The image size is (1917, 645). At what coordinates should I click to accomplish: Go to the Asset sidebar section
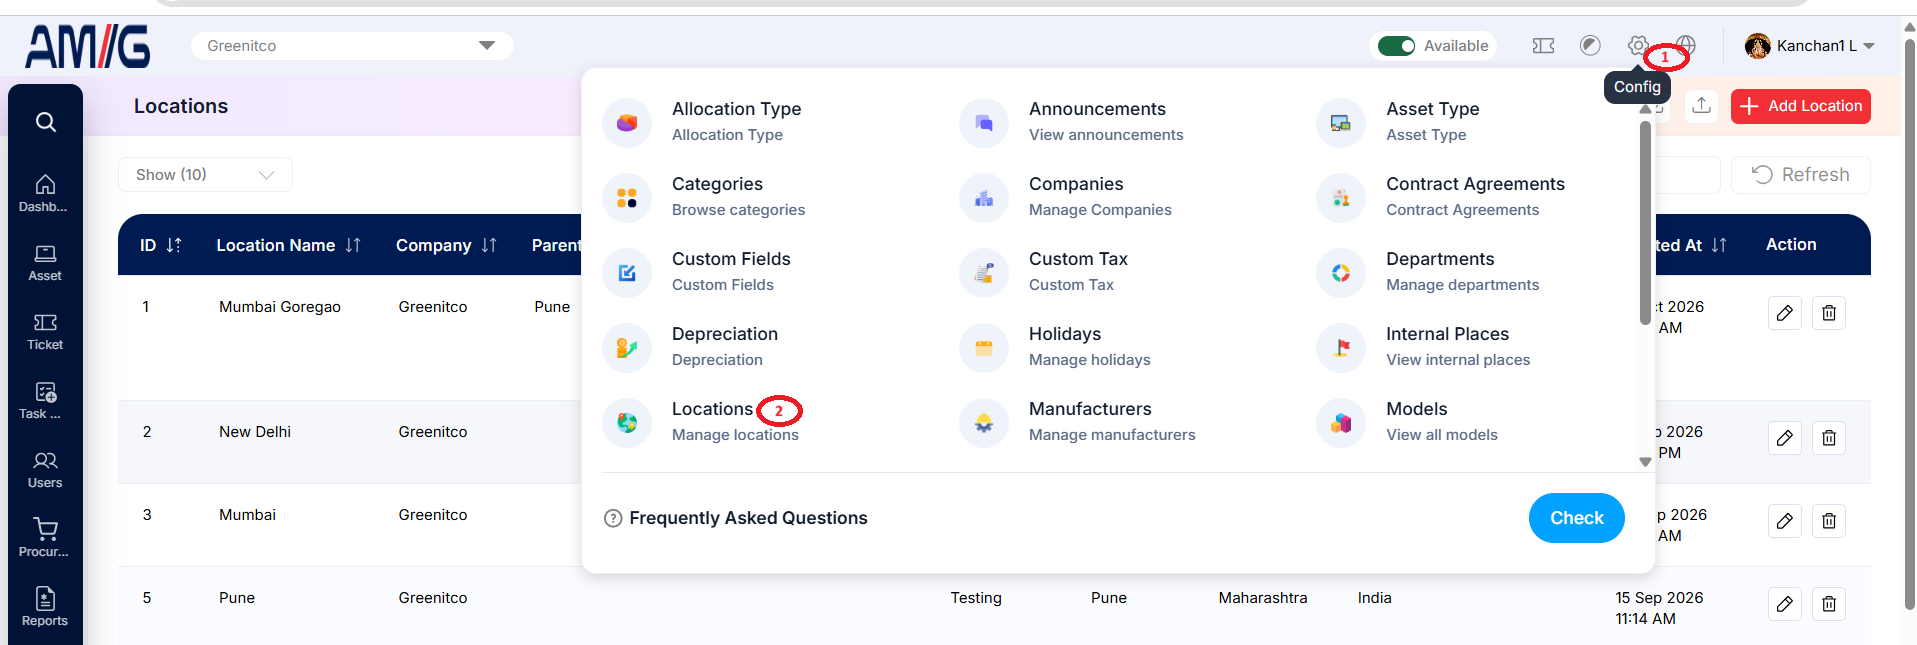pyautogui.click(x=45, y=262)
